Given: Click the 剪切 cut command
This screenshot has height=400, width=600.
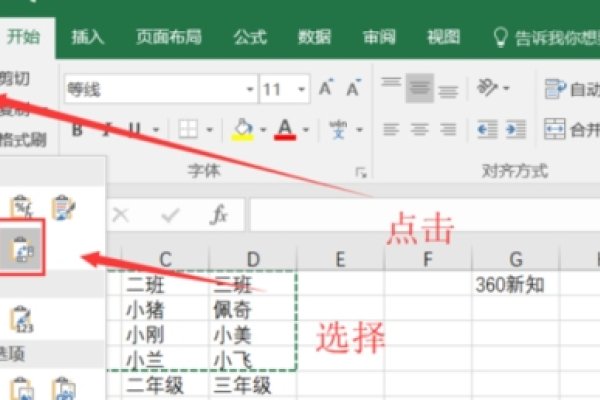Looking at the screenshot, I should tap(15, 78).
